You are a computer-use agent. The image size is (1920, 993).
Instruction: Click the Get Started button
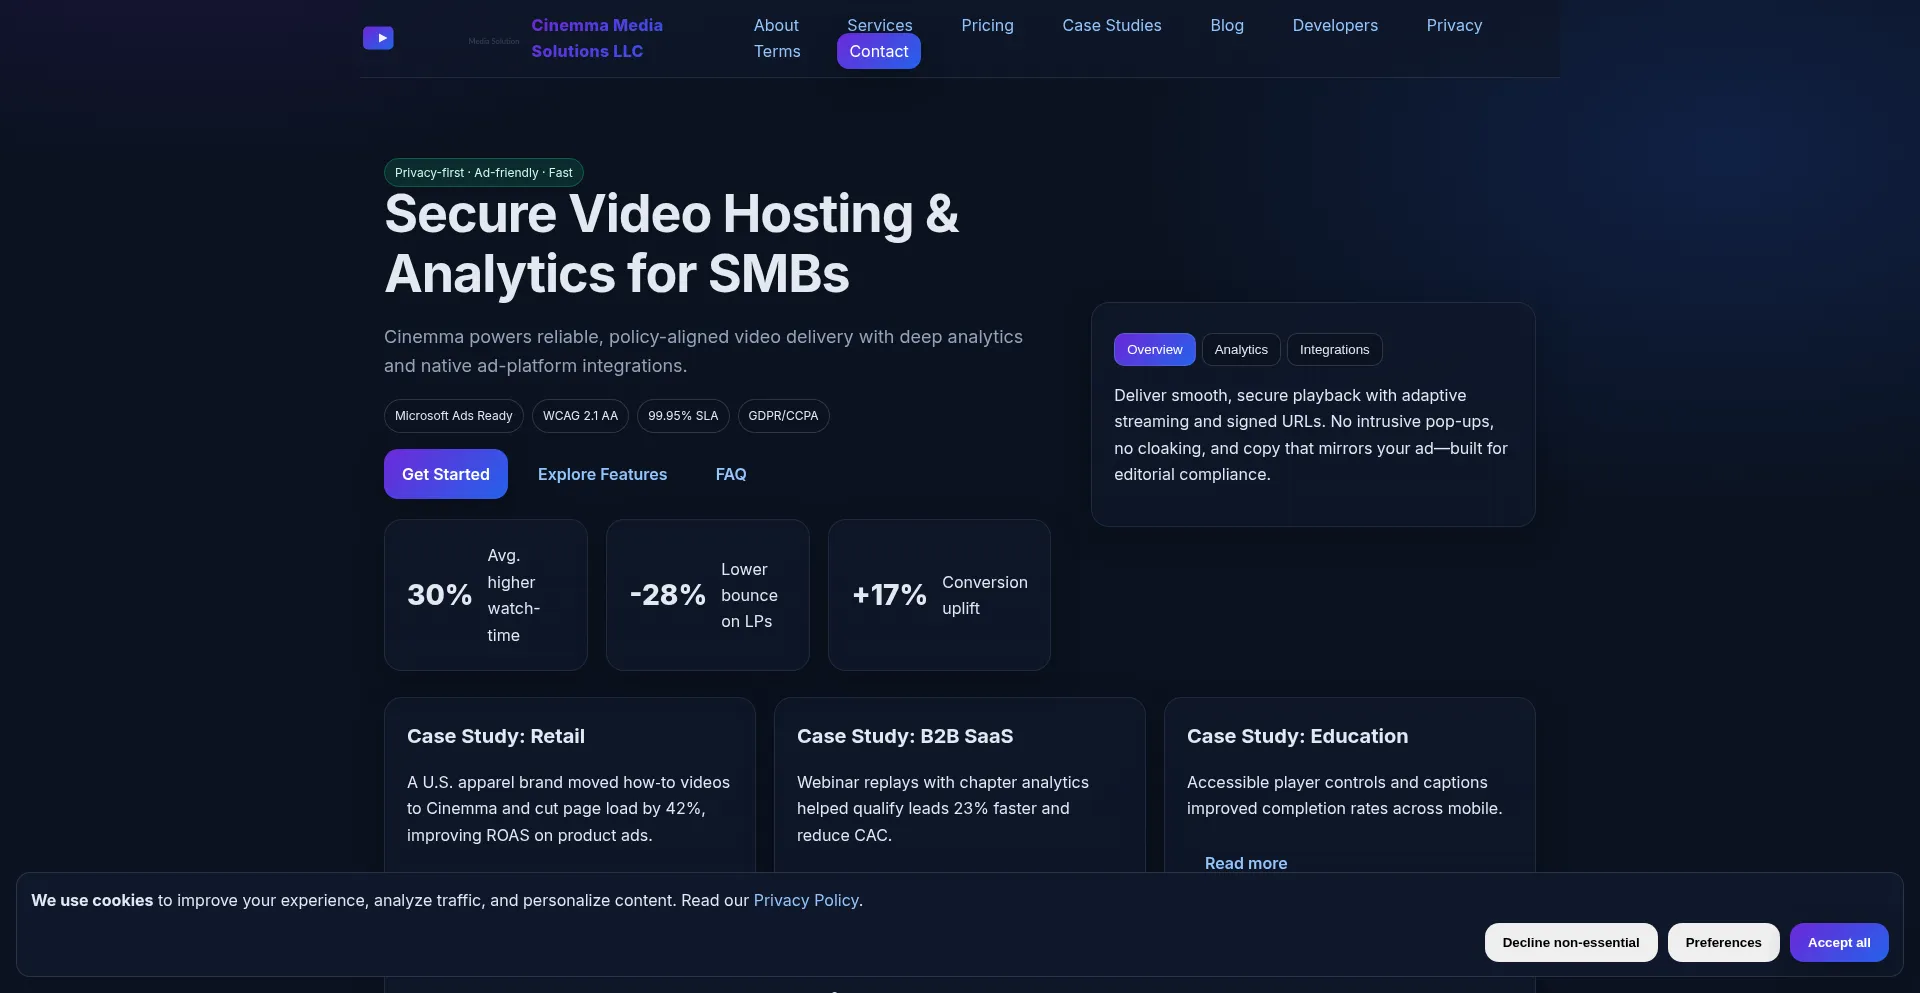[445, 474]
